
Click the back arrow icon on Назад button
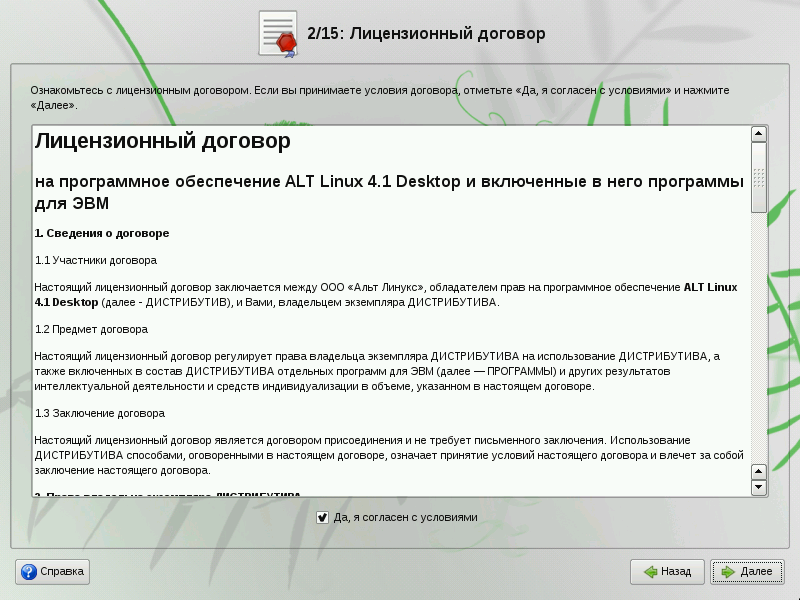click(x=652, y=572)
